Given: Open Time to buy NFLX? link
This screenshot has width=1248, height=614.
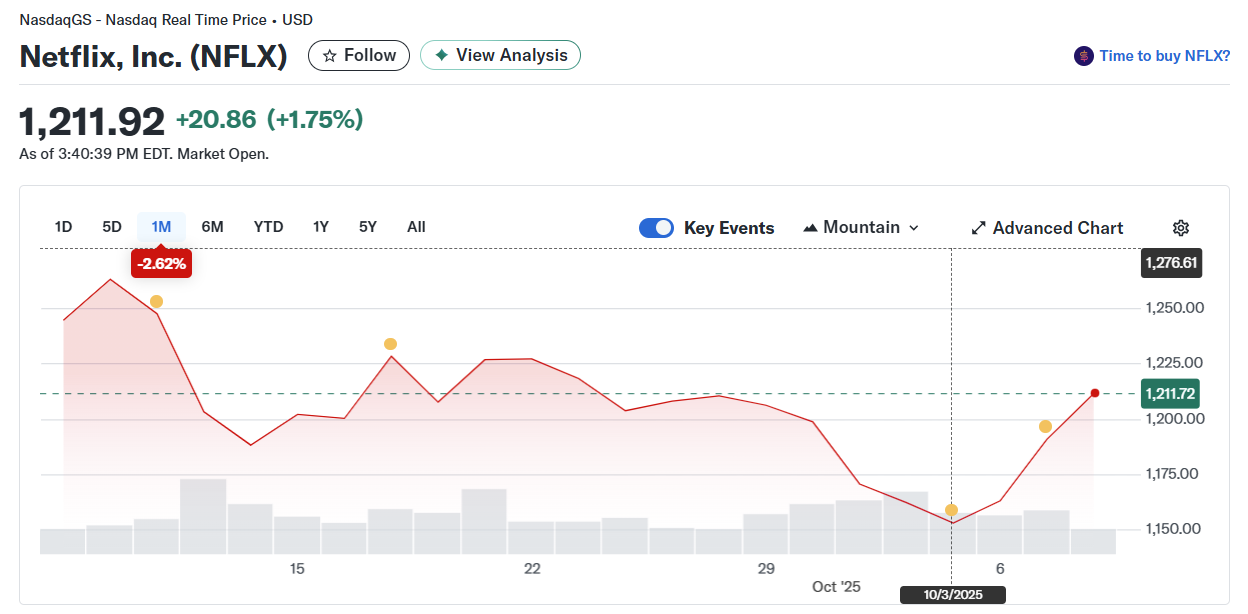Looking at the screenshot, I should pyautogui.click(x=1165, y=56).
